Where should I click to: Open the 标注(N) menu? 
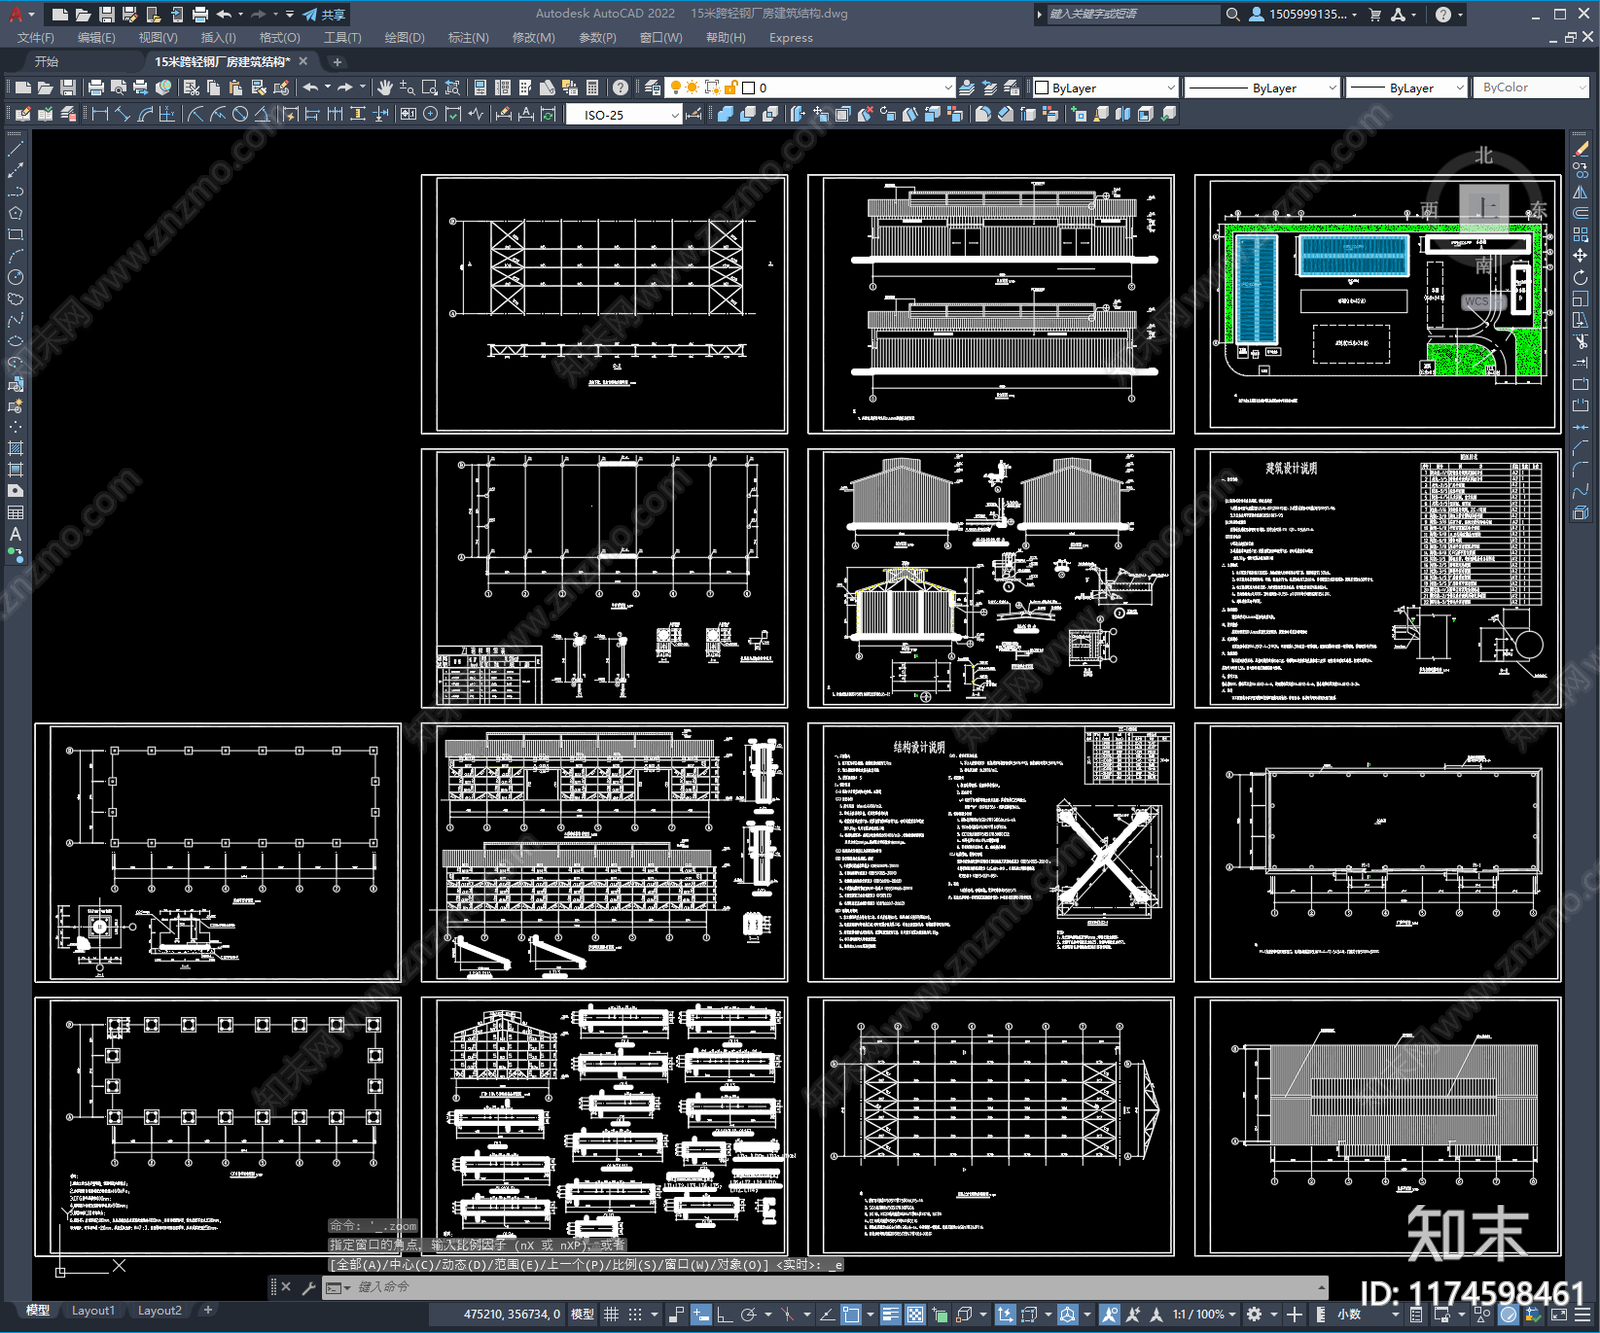pyautogui.click(x=468, y=38)
